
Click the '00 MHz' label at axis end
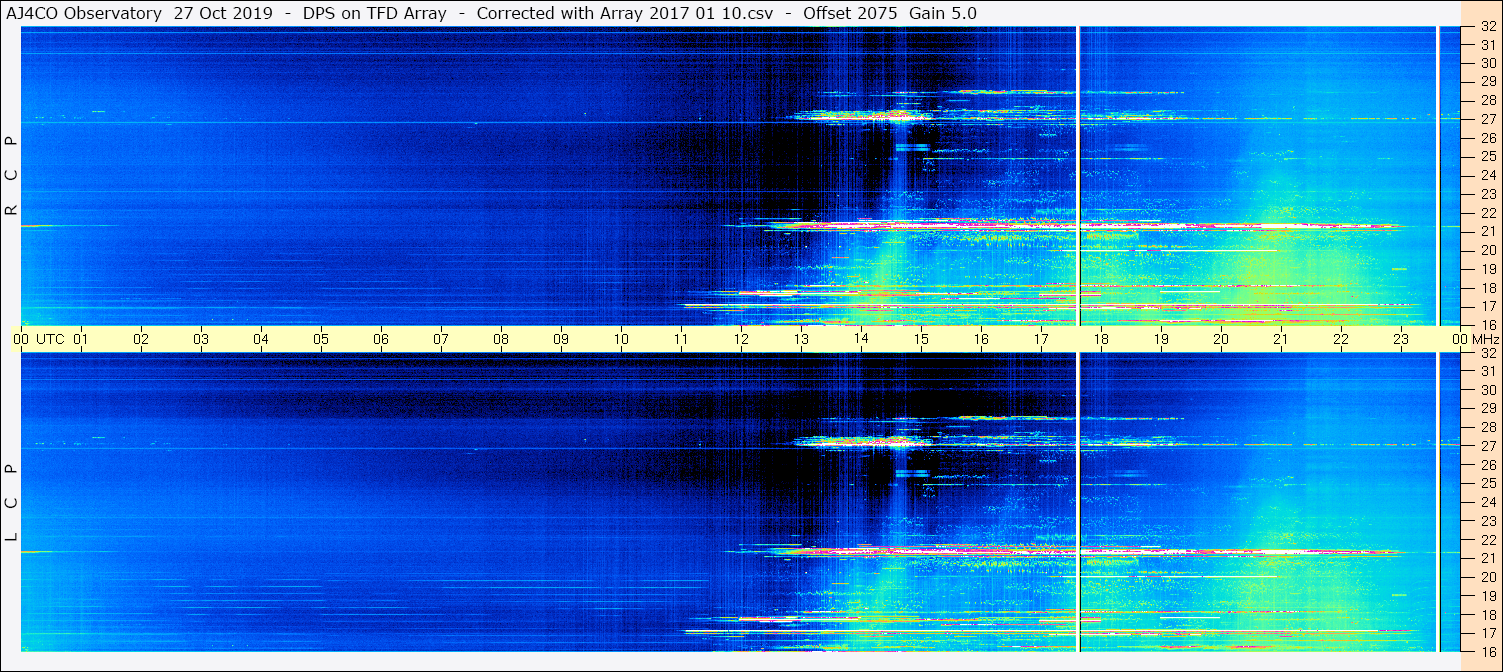pyautogui.click(x=1474, y=339)
